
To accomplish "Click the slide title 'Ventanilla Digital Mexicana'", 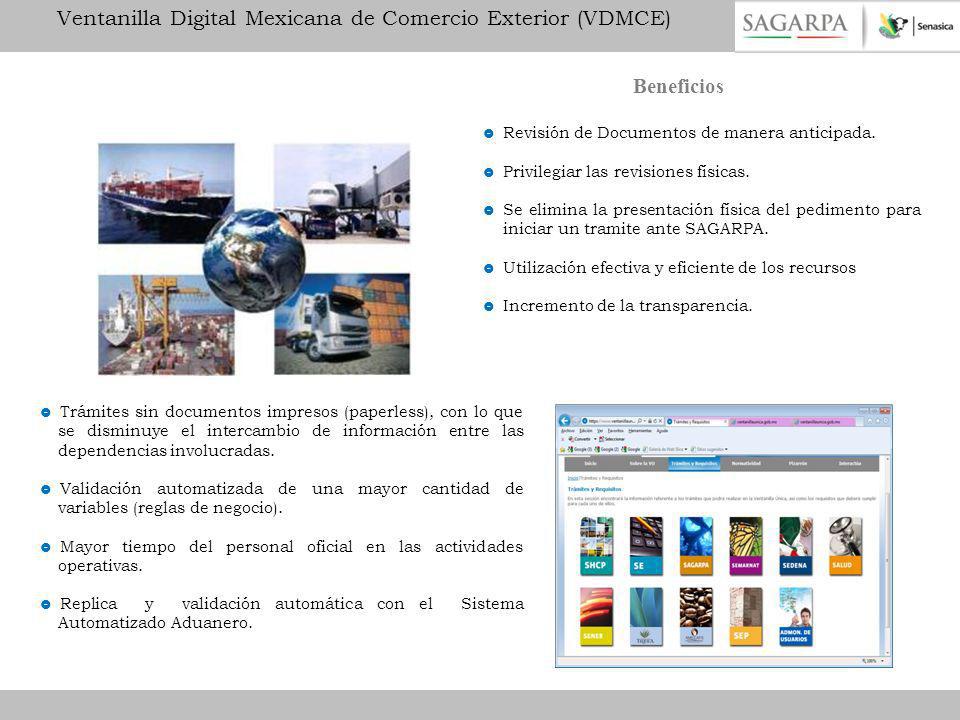I will pyautogui.click(x=363, y=19).
